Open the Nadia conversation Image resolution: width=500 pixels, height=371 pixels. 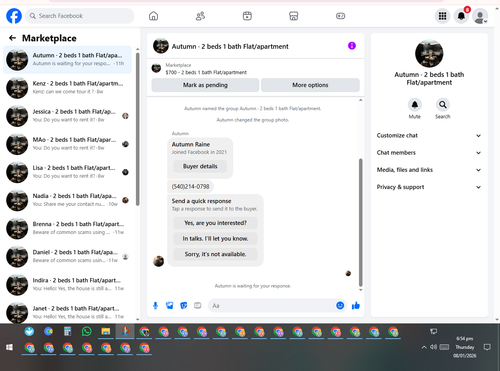click(68, 200)
